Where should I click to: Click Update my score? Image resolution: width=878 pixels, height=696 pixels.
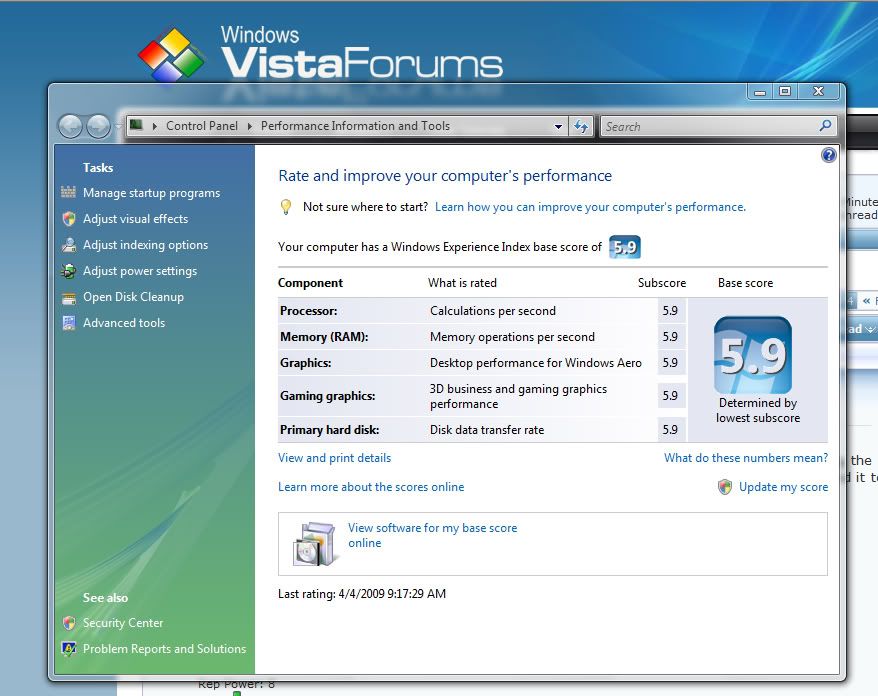click(783, 487)
